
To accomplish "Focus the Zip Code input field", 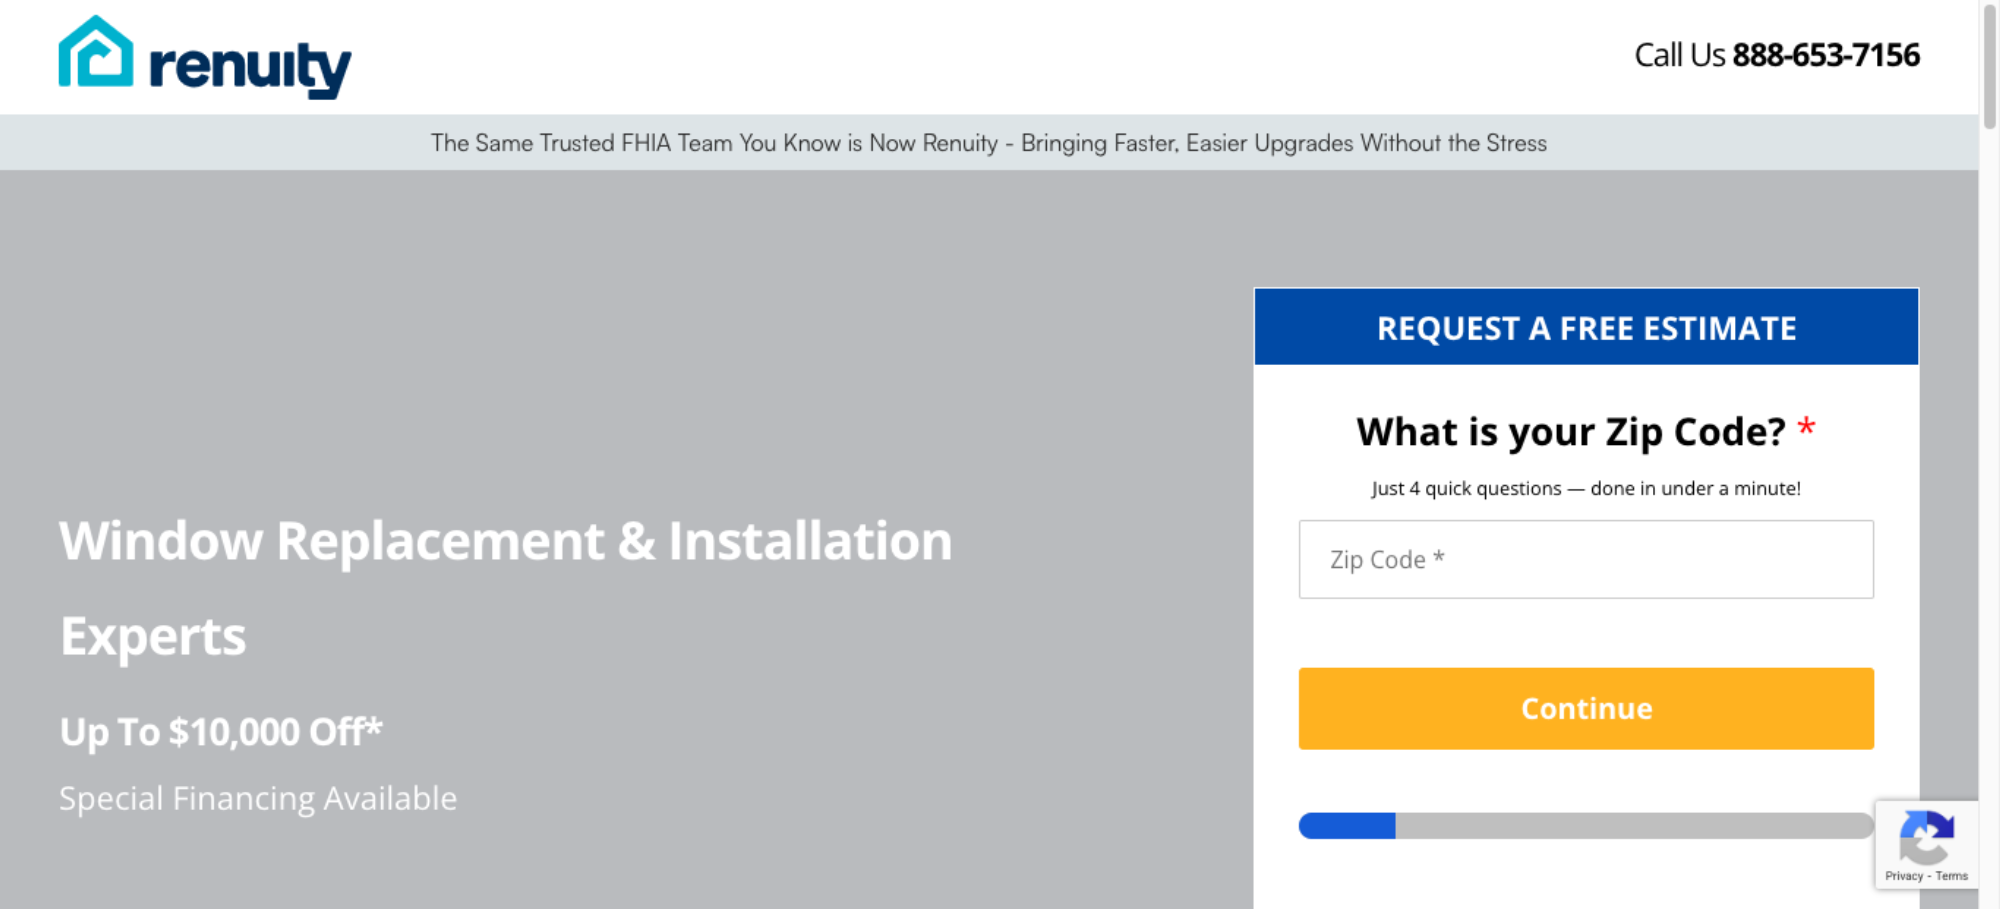I will pyautogui.click(x=1586, y=559).
